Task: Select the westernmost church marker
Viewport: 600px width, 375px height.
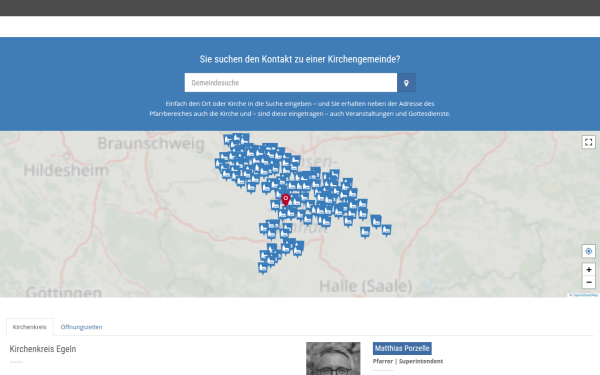Action: [x=218, y=164]
